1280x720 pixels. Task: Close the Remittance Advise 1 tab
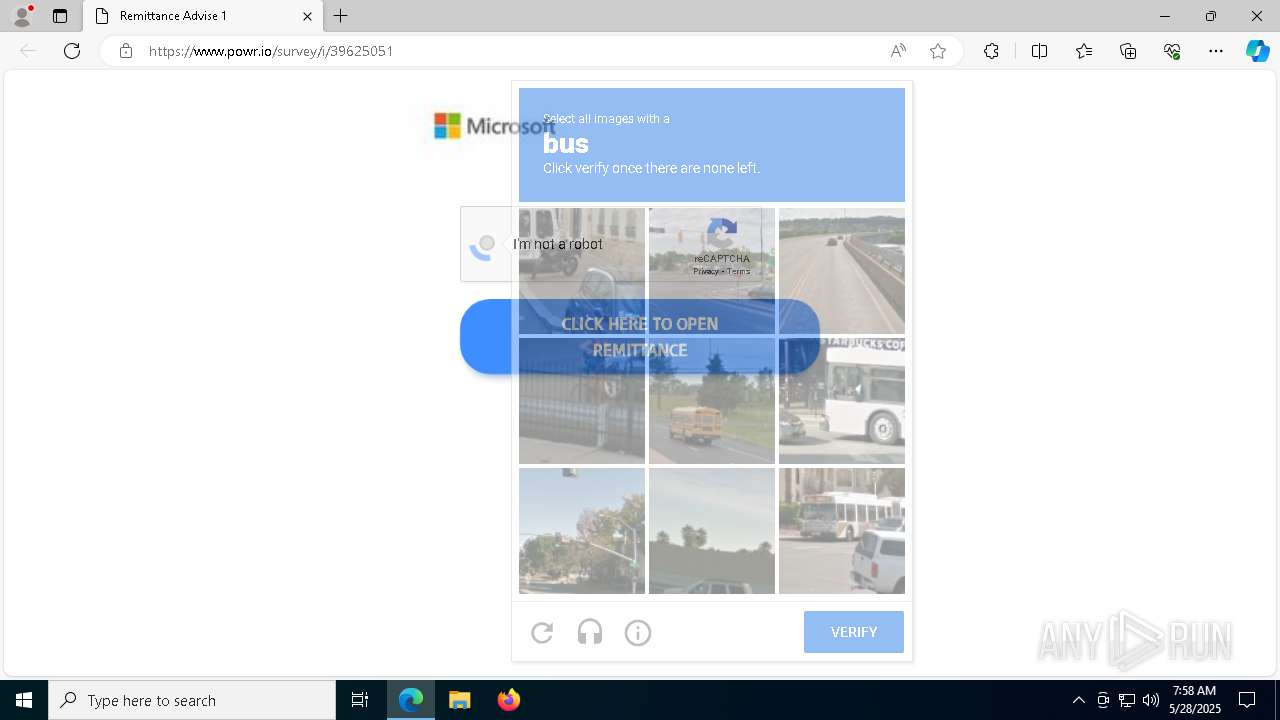[307, 16]
